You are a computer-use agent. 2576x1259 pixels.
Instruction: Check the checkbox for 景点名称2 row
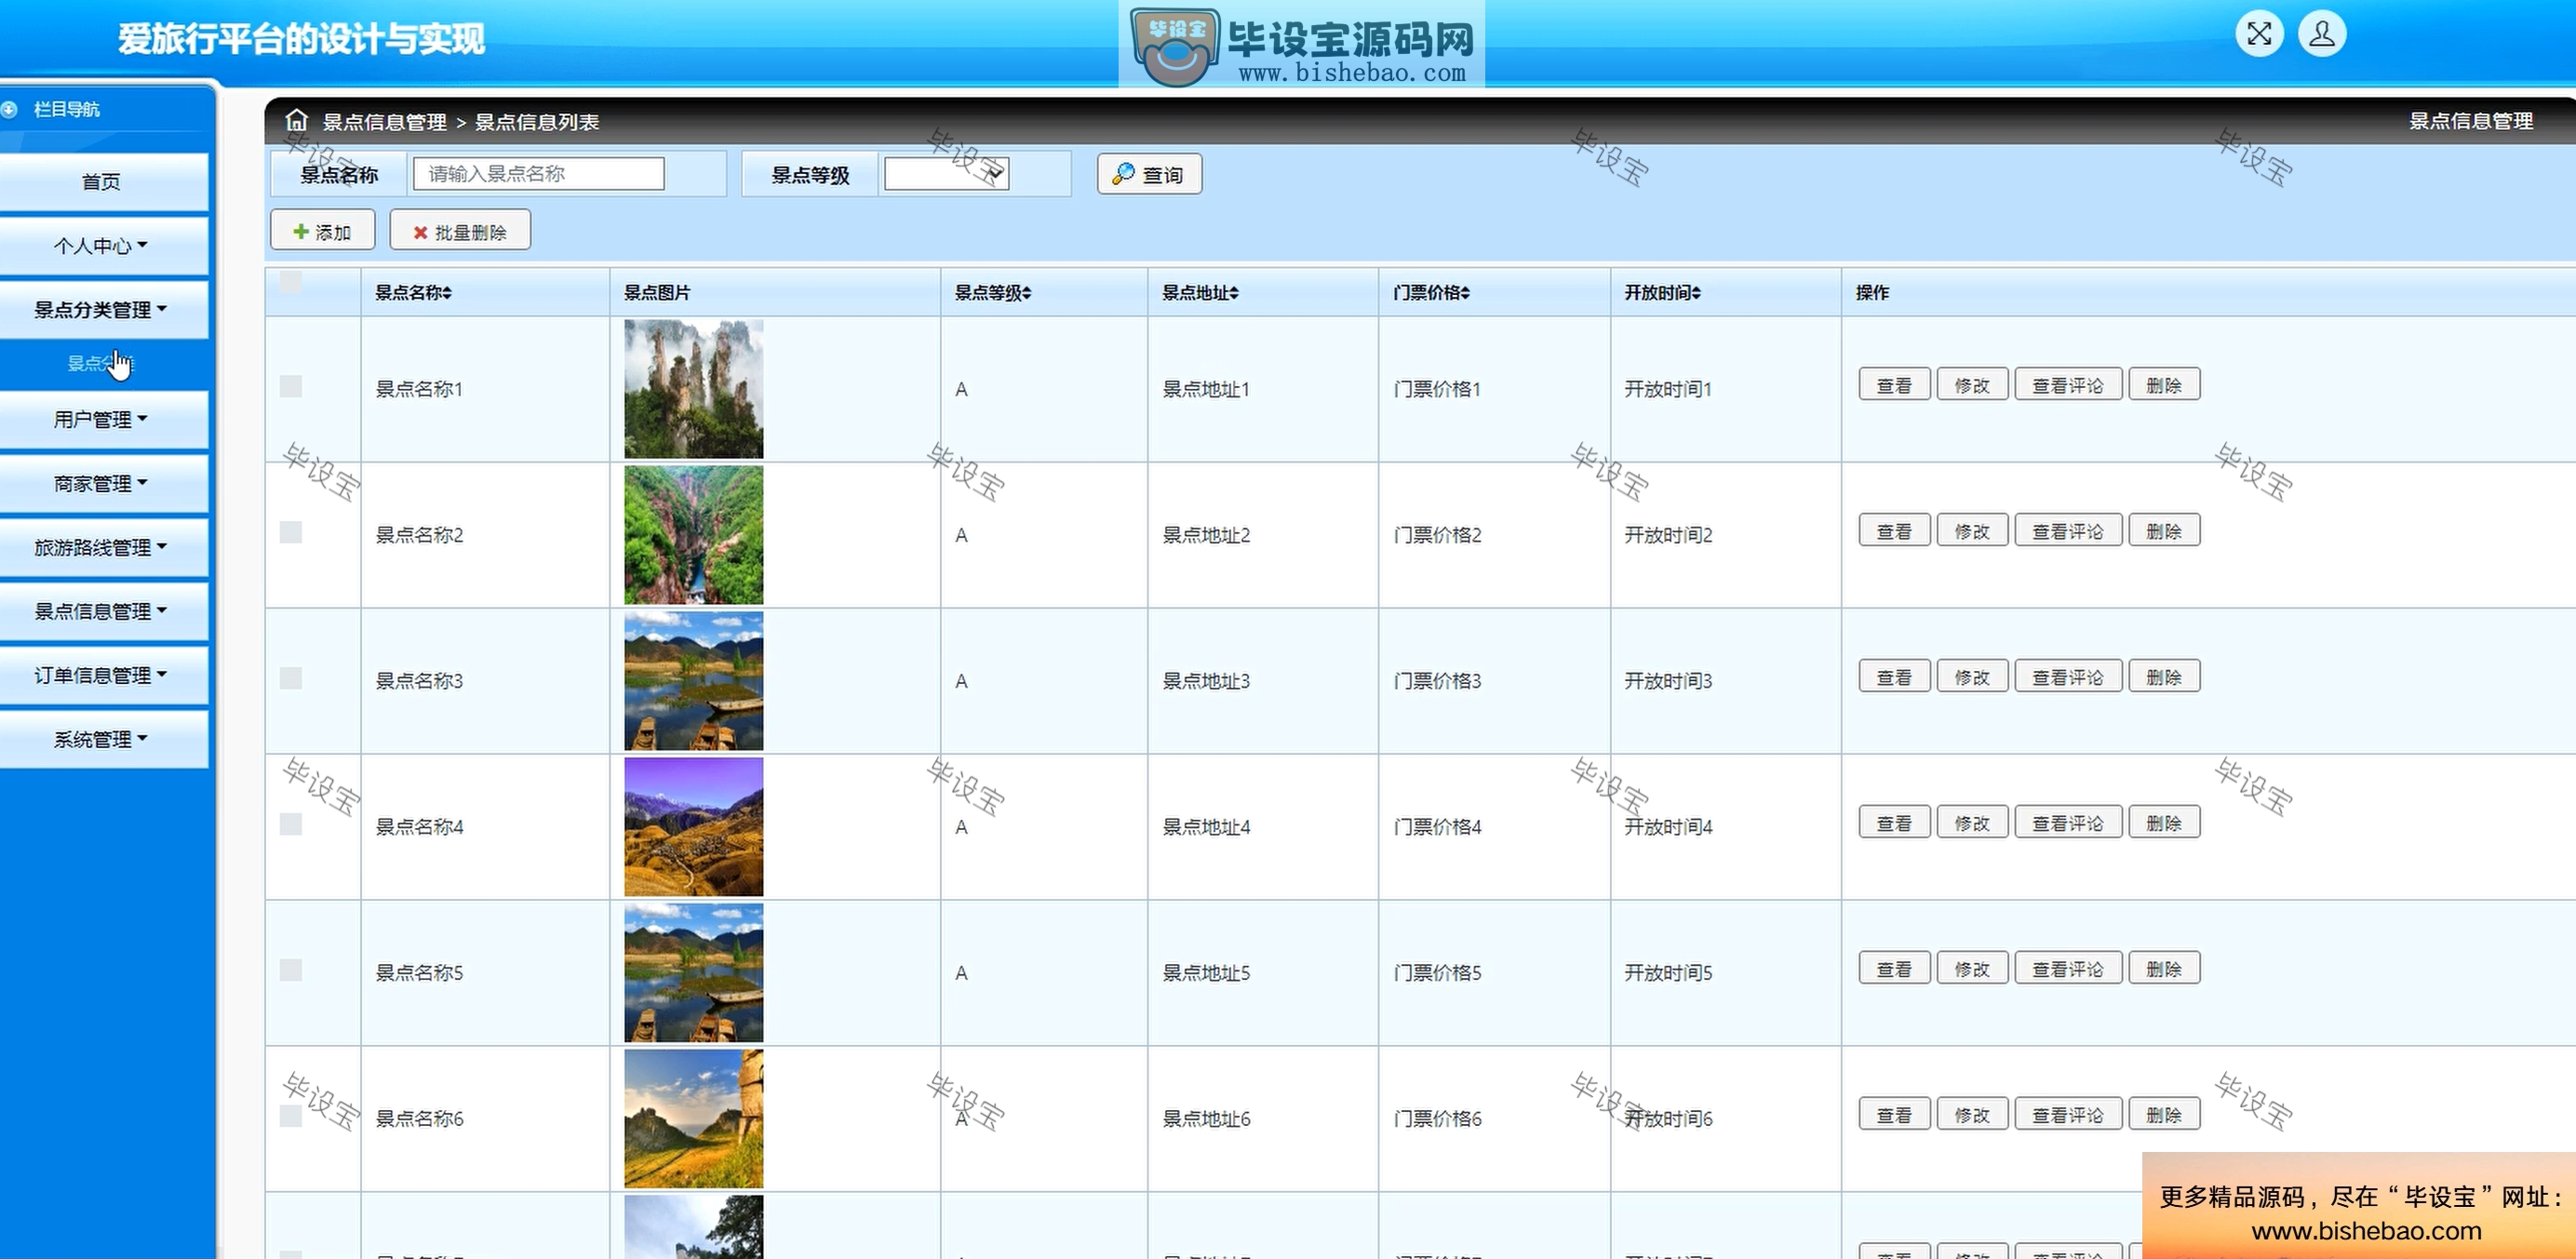click(x=291, y=532)
